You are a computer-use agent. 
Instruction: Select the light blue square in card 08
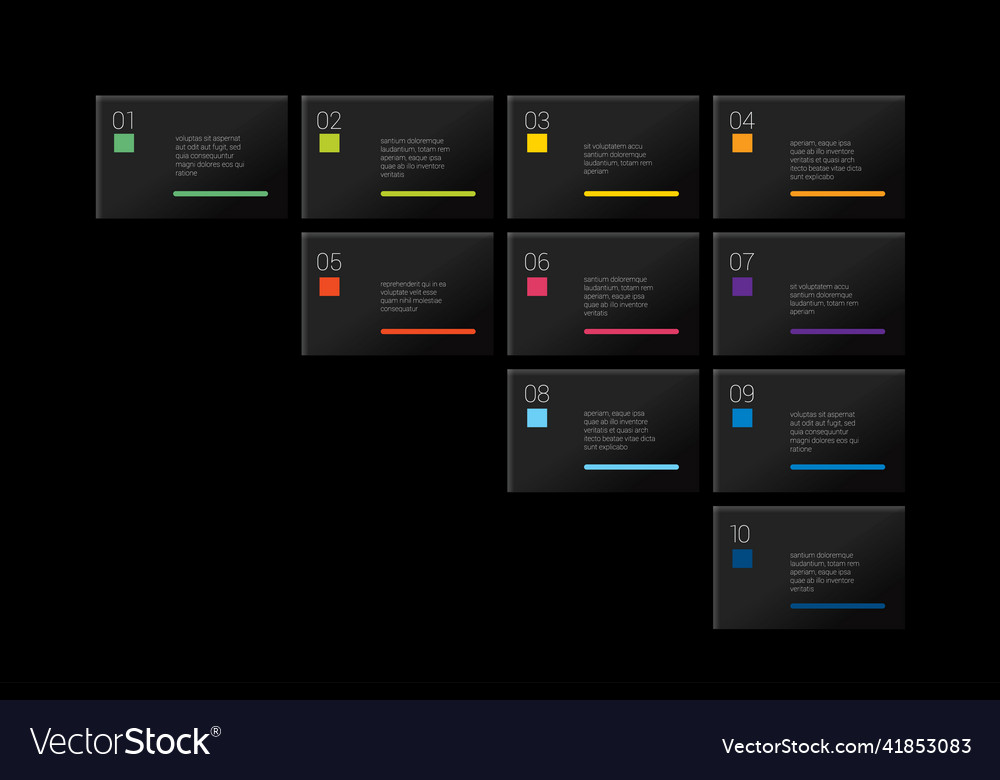[537, 418]
